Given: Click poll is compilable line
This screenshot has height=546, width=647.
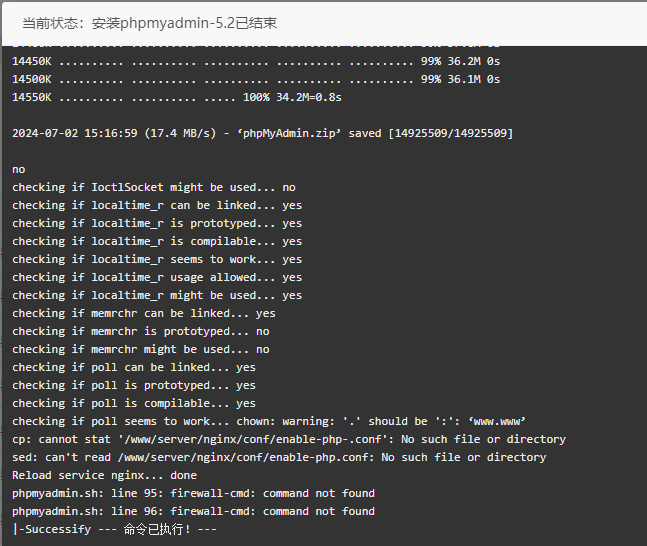Looking at the screenshot, I should pyautogui.click(x=134, y=403).
